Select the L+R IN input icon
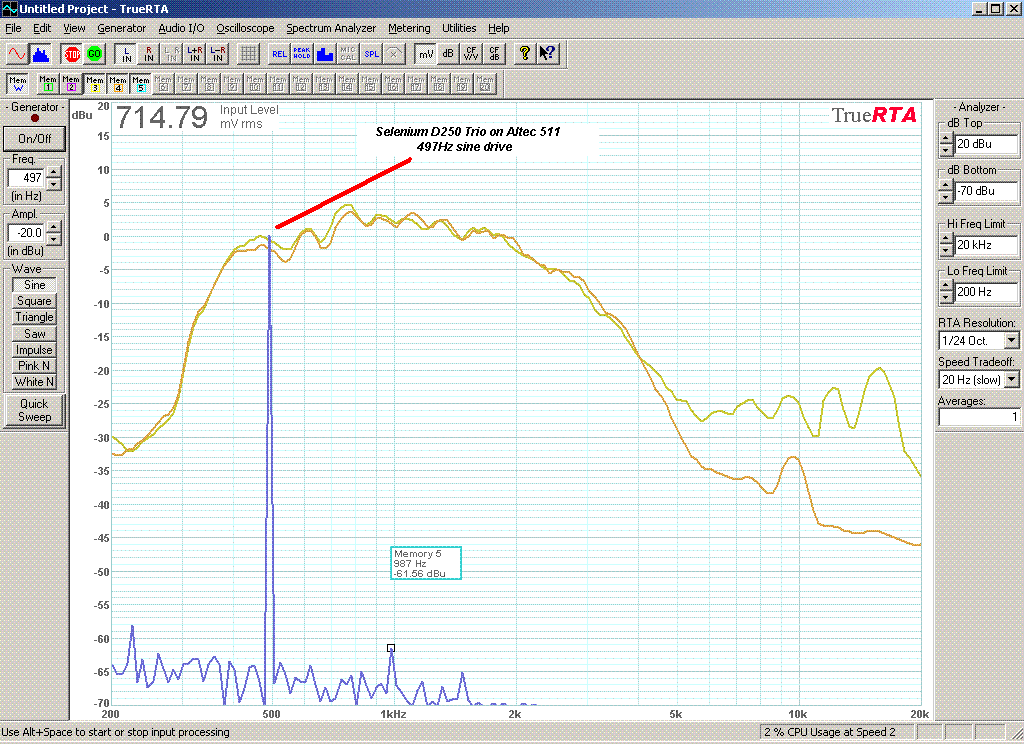The width and height of the screenshot is (1024, 744). click(x=195, y=54)
